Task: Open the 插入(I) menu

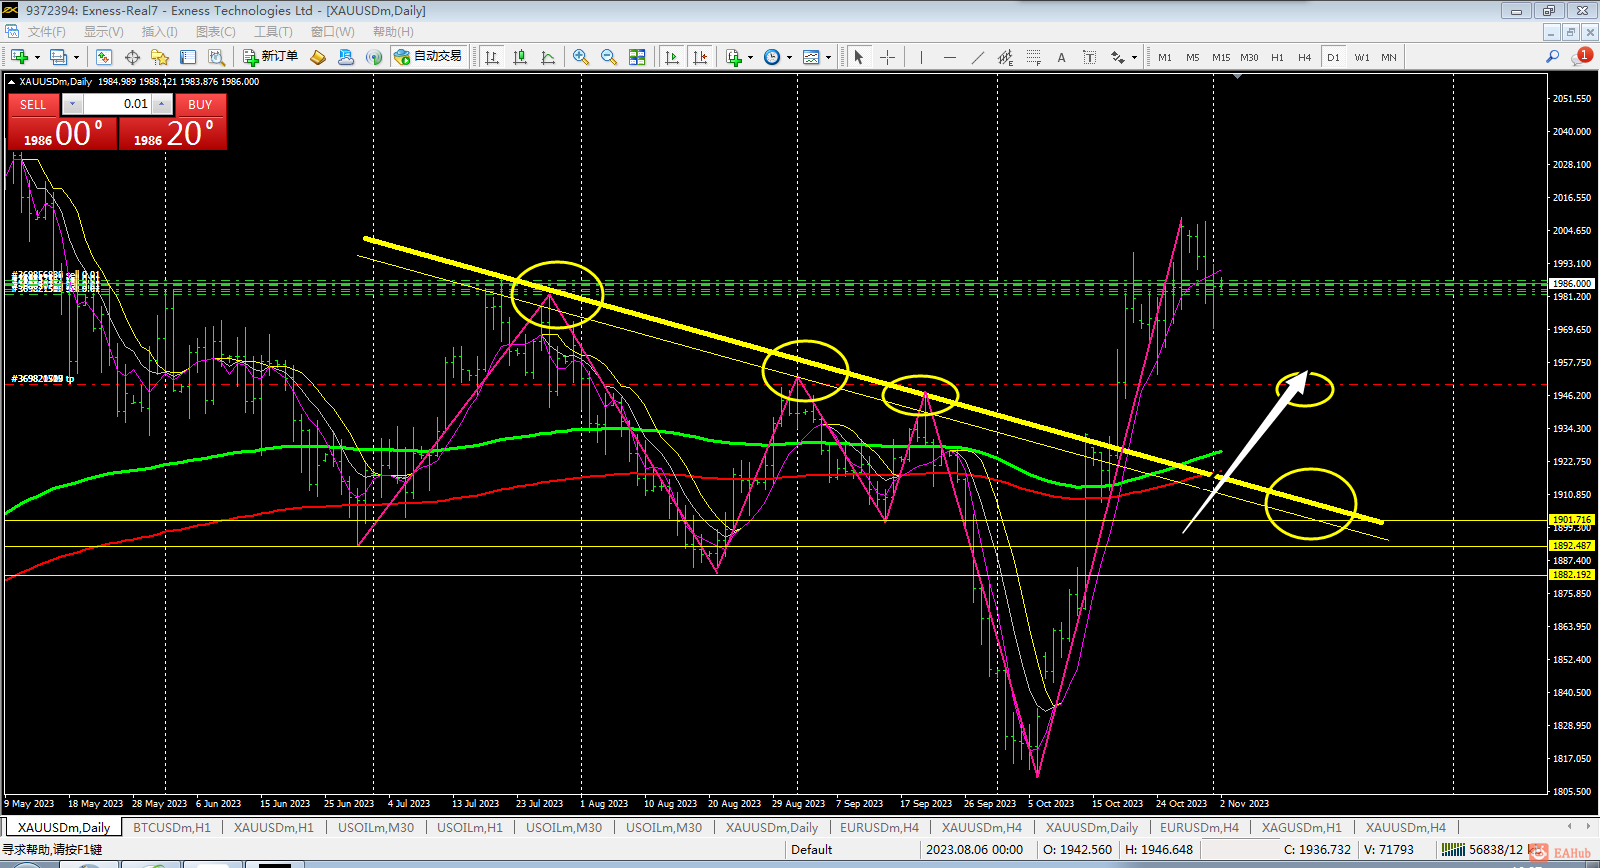Action: point(160,32)
